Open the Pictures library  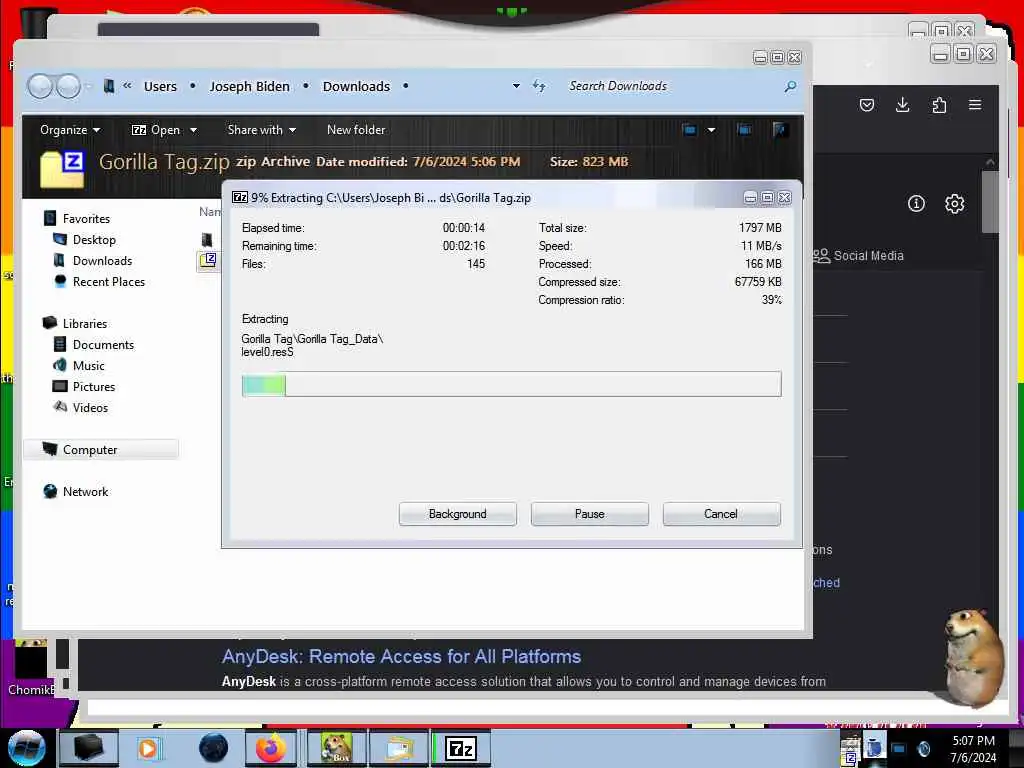tap(84, 386)
